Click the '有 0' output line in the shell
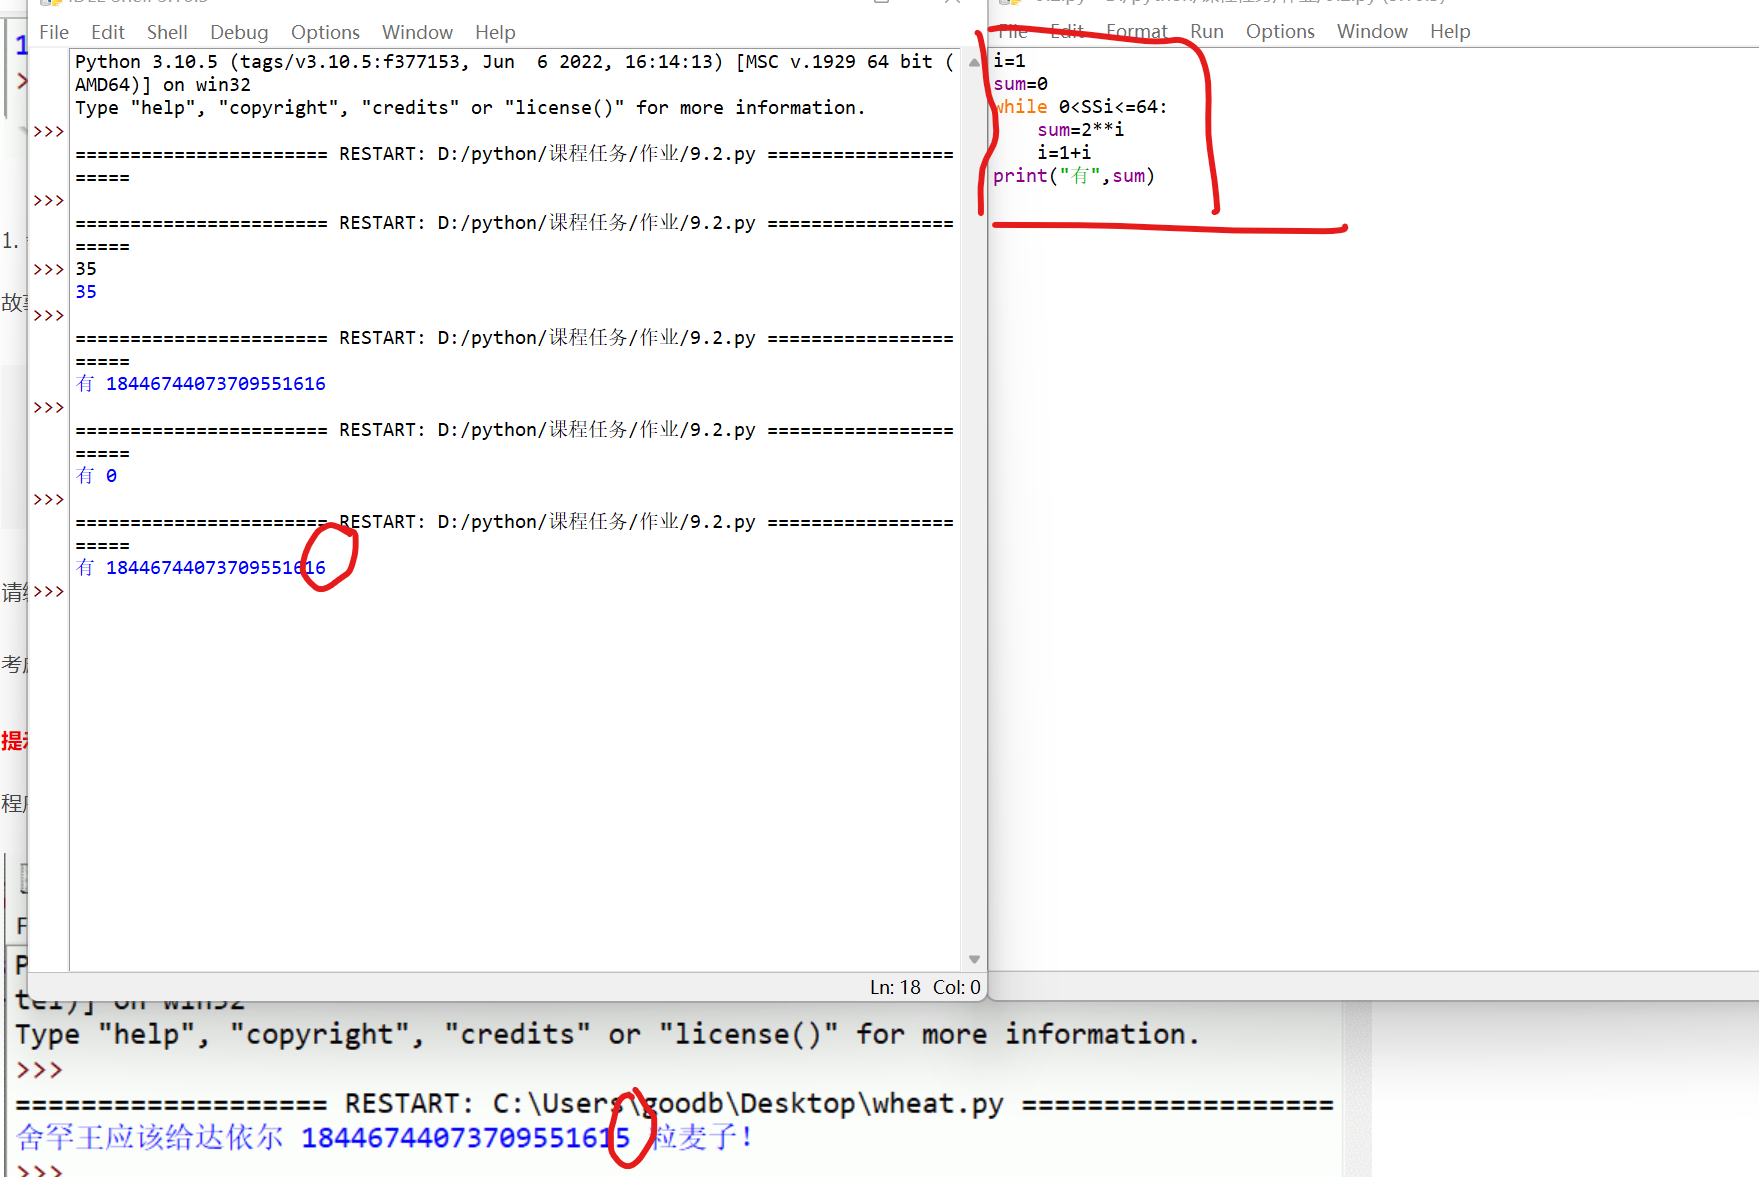 coord(97,476)
